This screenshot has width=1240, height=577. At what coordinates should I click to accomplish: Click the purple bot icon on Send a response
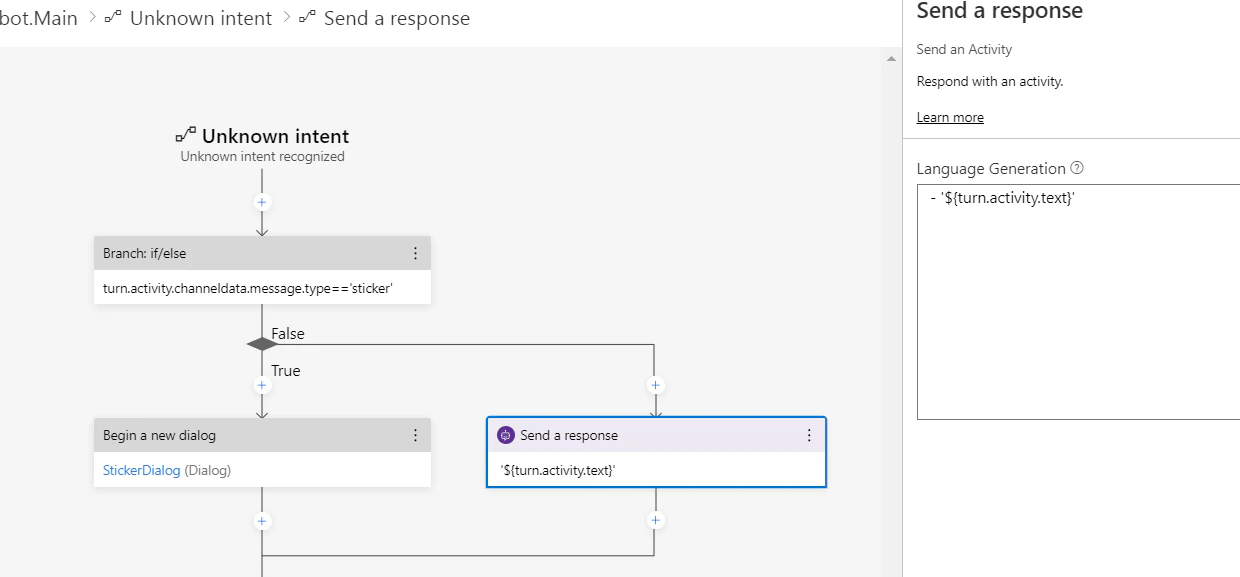(506, 435)
